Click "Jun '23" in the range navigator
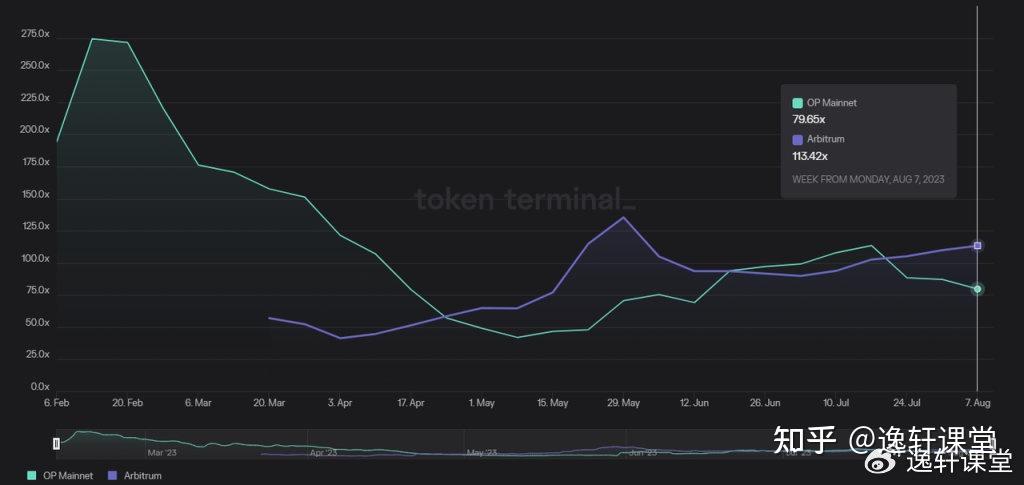 [x=643, y=452]
